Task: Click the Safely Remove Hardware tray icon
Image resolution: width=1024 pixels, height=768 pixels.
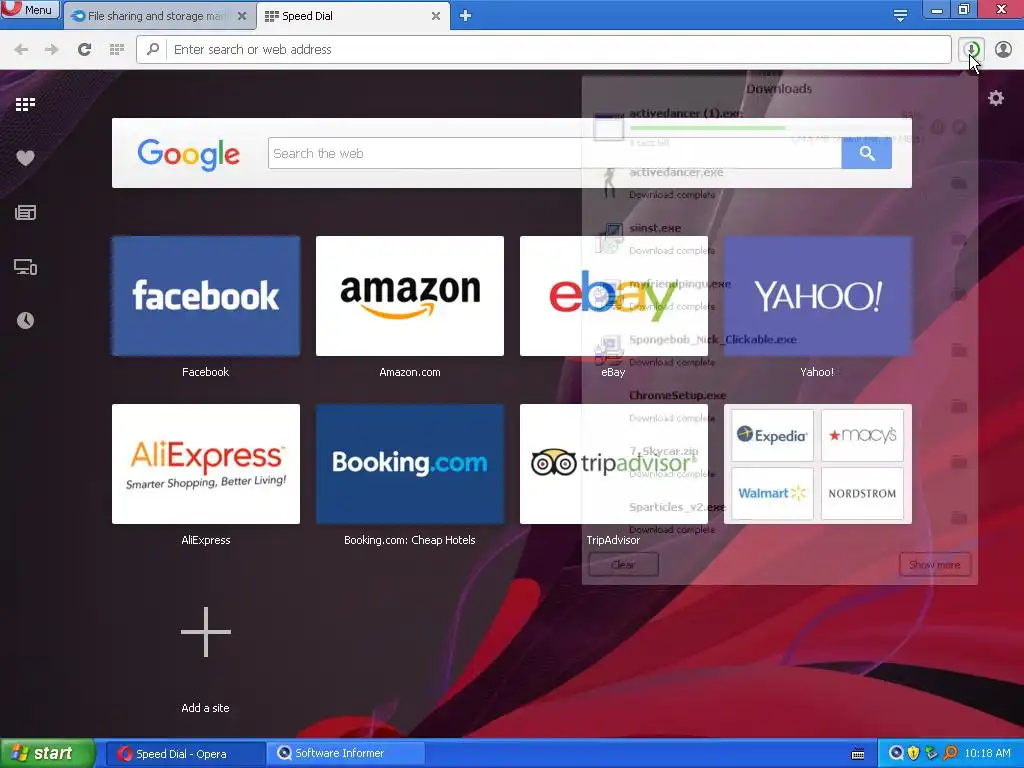Action: [932, 754]
